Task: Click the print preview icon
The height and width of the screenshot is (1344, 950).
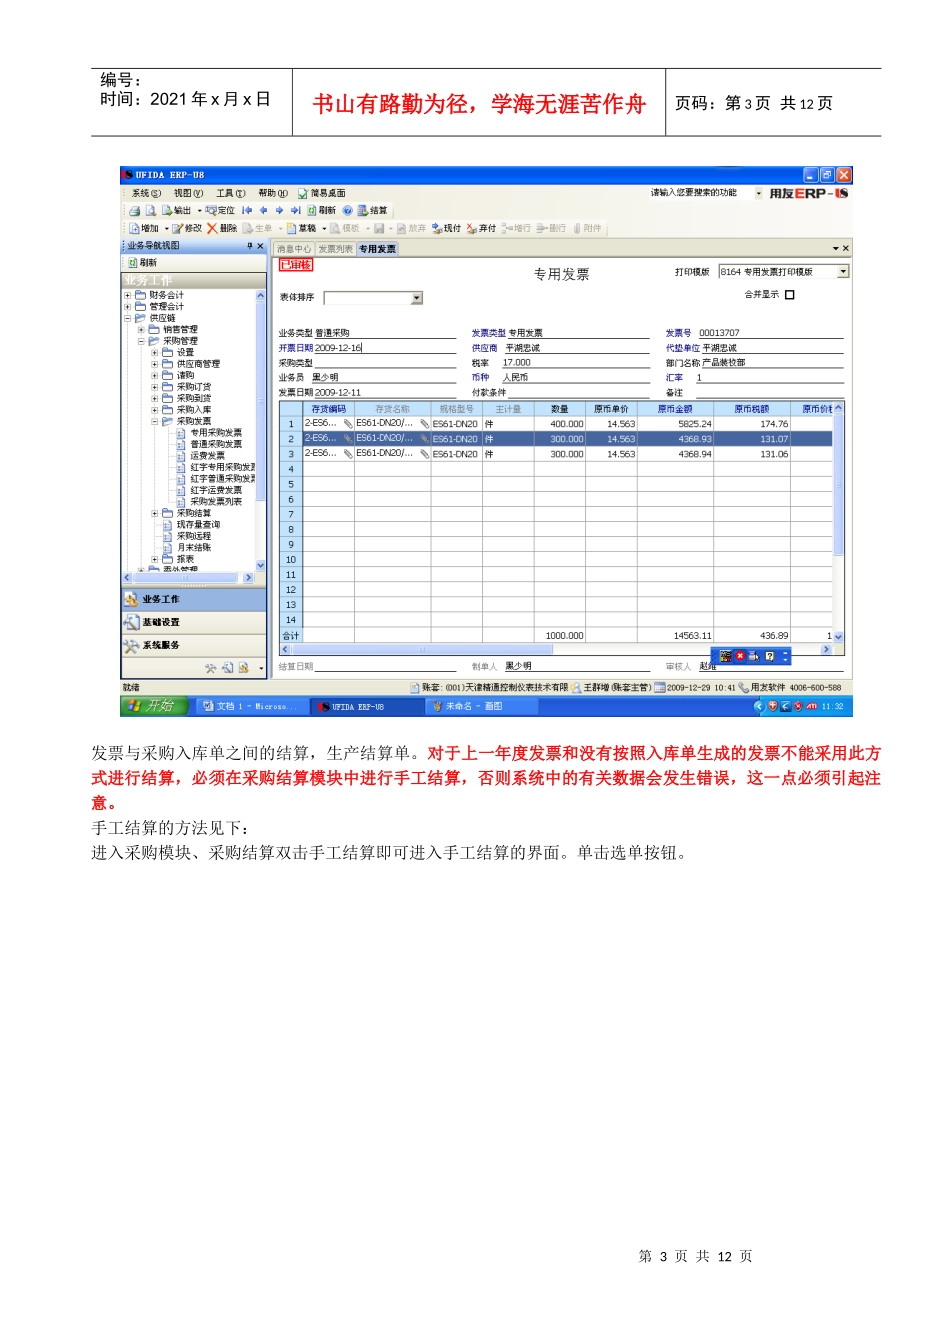Action: (x=150, y=211)
